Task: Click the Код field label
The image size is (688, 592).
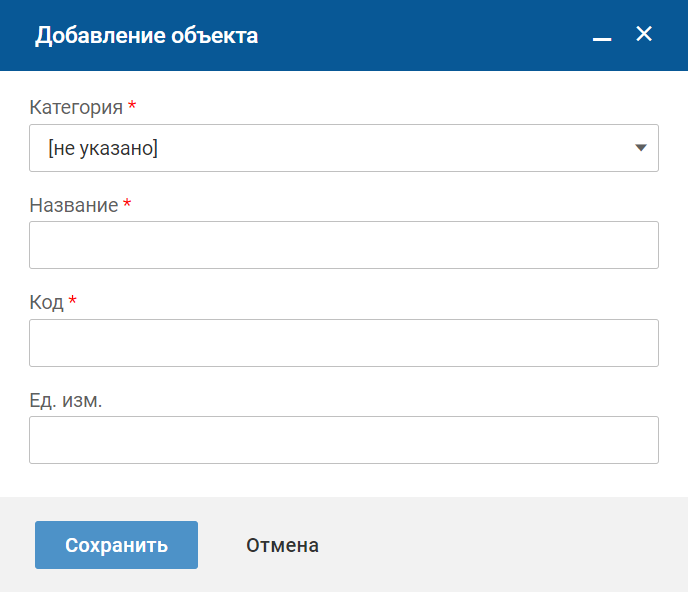Action: (46, 302)
